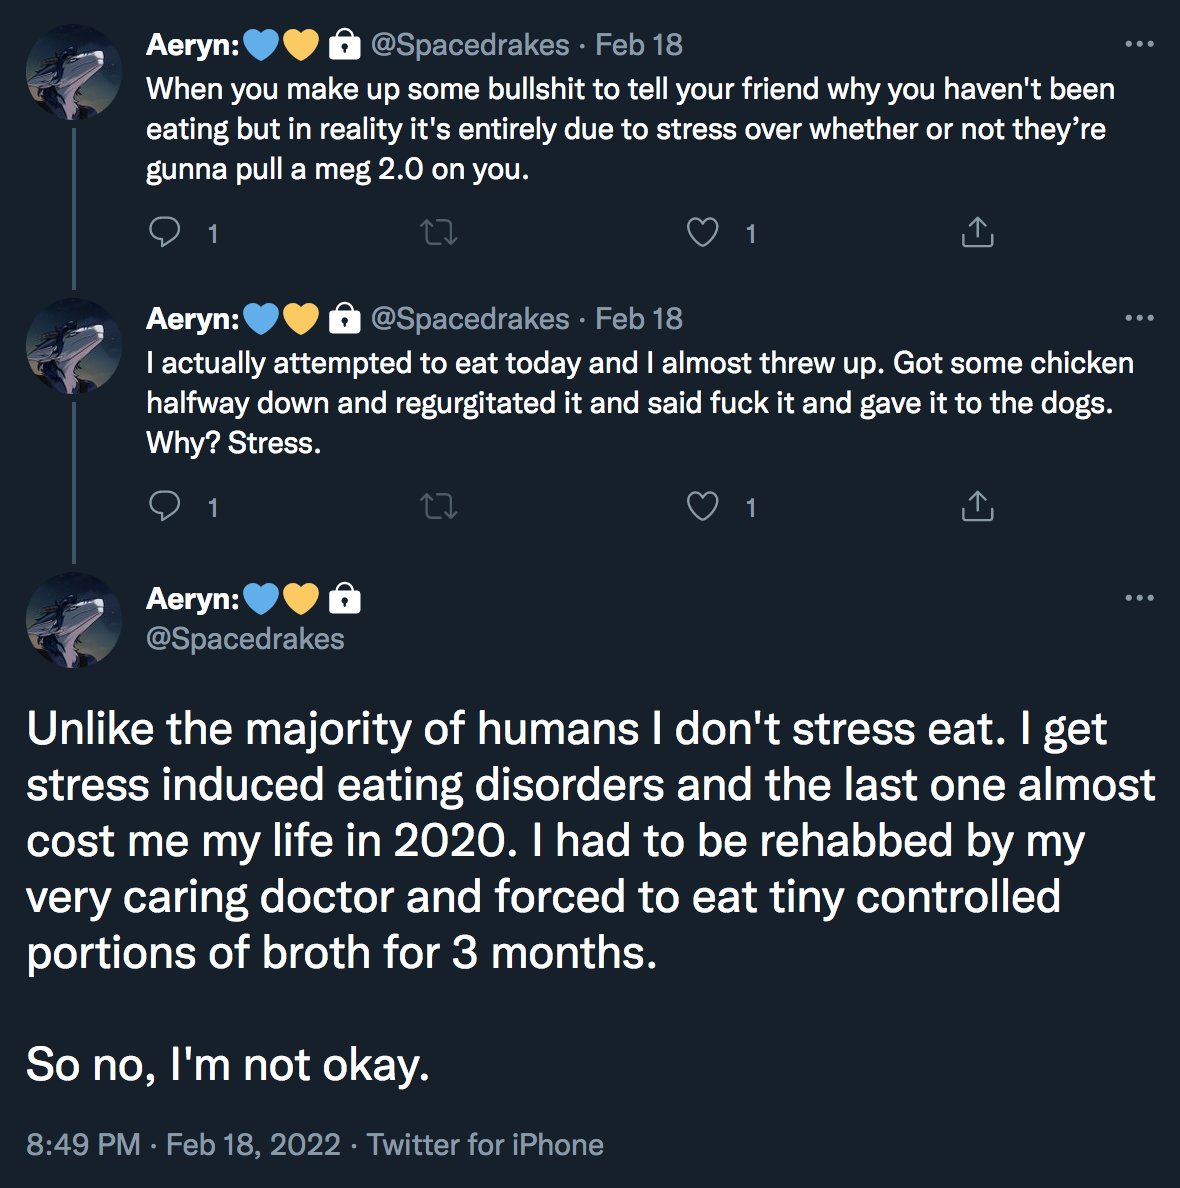
Task: Open the avatar next to the second tweet
Action: tap(74, 346)
